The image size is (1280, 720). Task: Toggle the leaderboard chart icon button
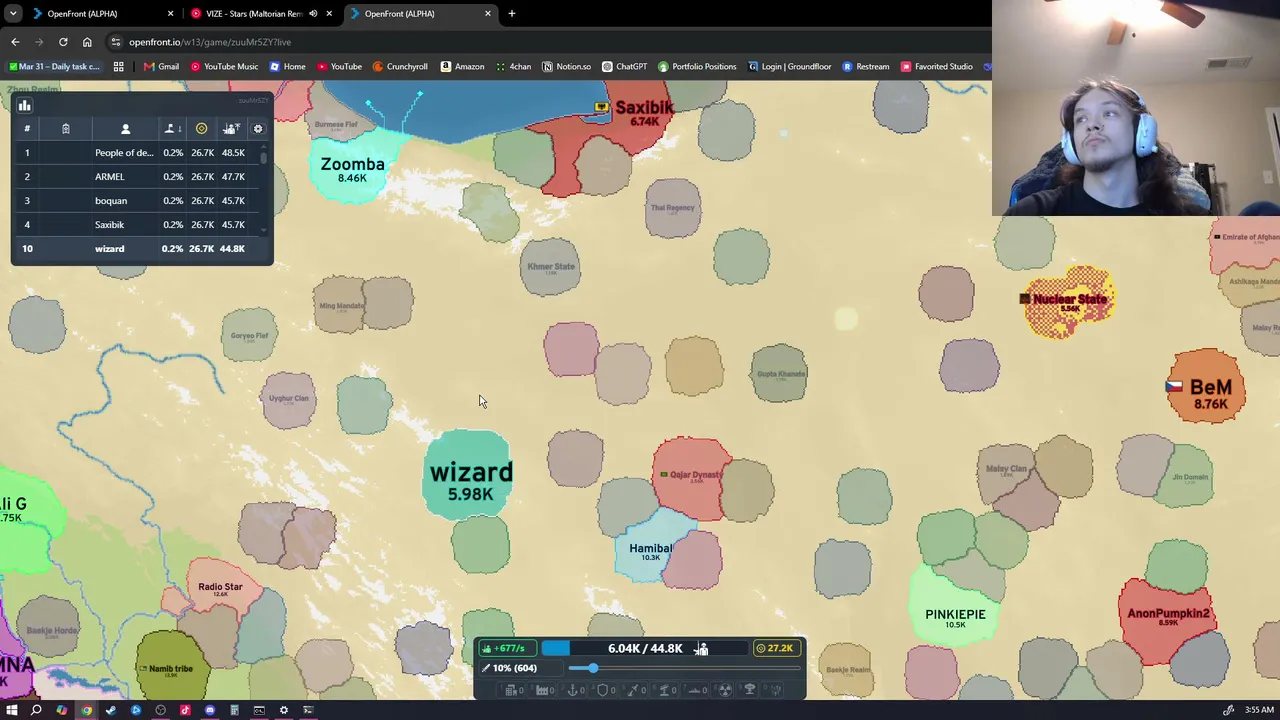click(24, 105)
